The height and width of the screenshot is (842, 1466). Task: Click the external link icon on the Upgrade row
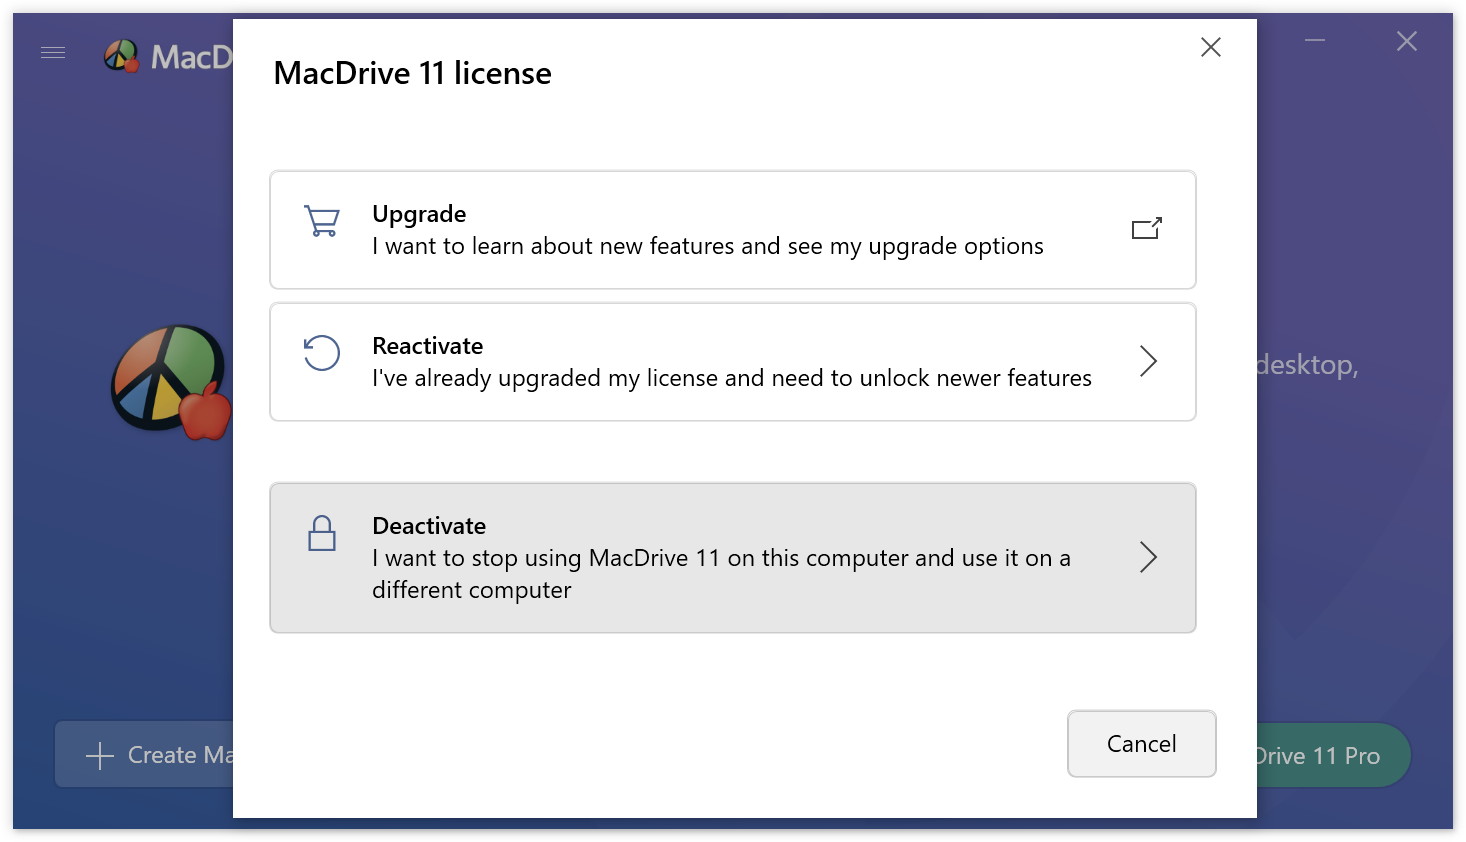pos(1146,229)
